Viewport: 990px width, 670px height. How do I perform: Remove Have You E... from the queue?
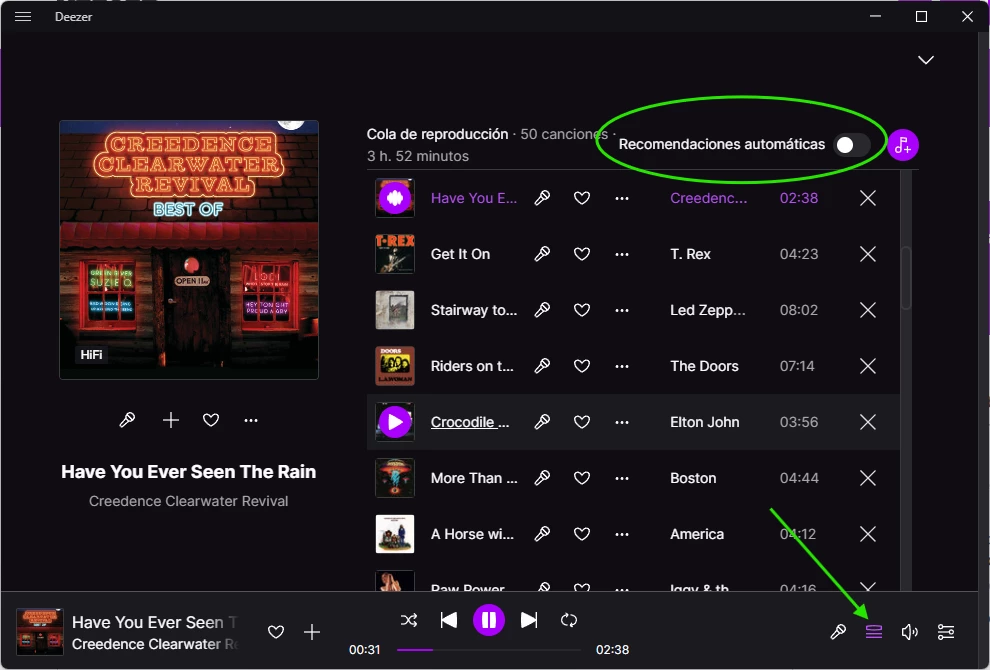pyautogui.click(x=868, y=198)
